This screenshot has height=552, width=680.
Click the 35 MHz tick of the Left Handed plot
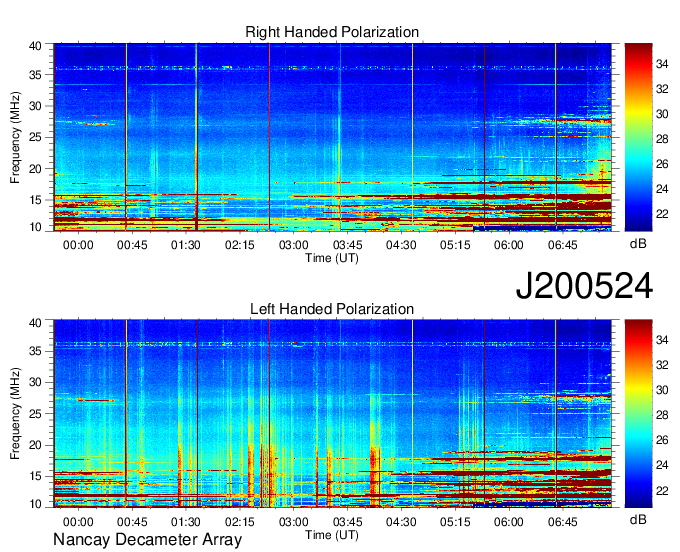point(35,351)
